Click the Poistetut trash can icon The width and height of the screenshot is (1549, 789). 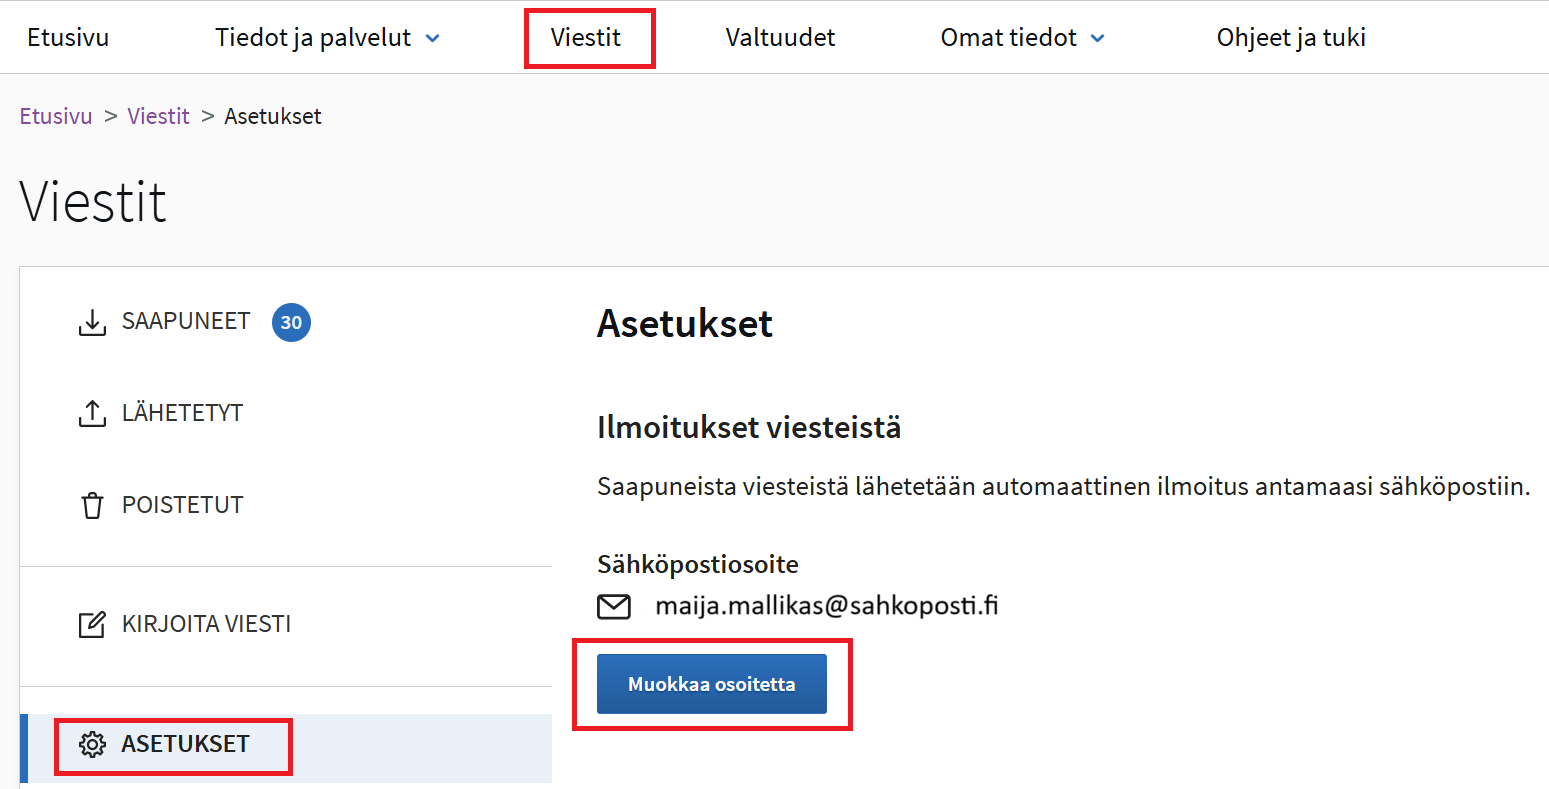(x=92, y=505)
